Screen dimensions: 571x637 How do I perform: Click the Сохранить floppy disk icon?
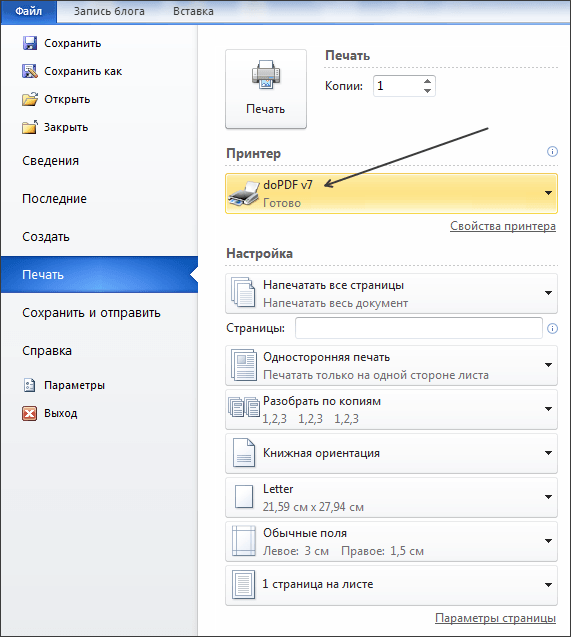pos(30,43)
